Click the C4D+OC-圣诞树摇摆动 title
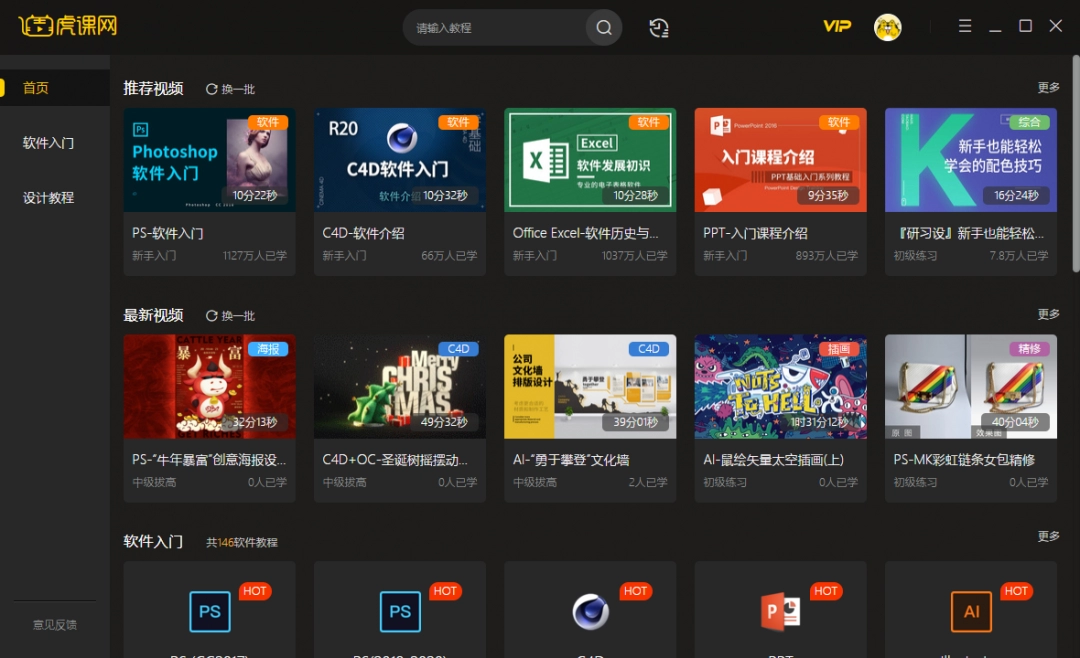Screen dimensions: 1080x658 coord(395,460)
